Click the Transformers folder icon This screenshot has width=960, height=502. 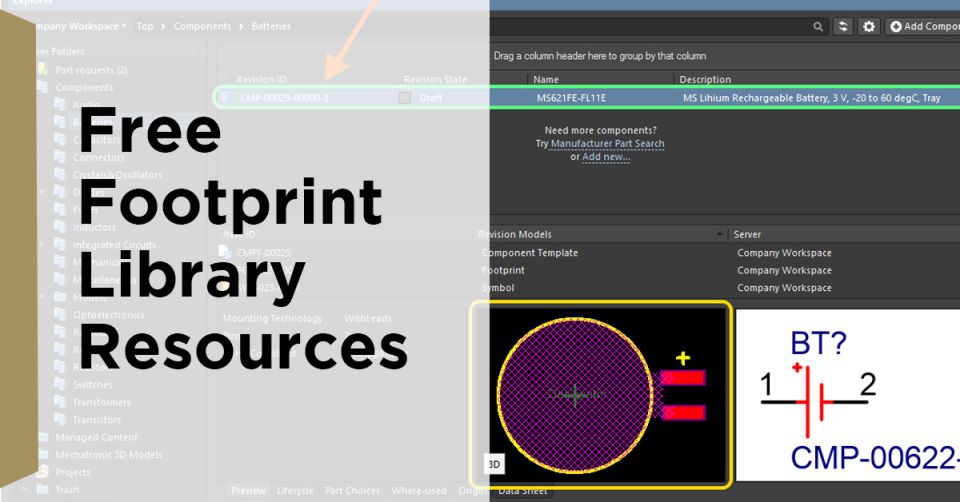pyautogui.click(x=60, y=402)
